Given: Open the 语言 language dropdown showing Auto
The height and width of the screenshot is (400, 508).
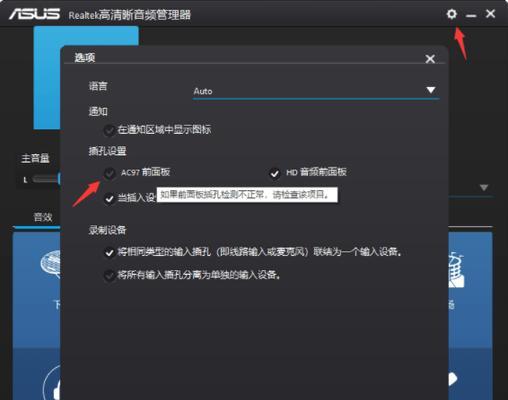Looking at the screenshot, I should (x=316, y=91).
